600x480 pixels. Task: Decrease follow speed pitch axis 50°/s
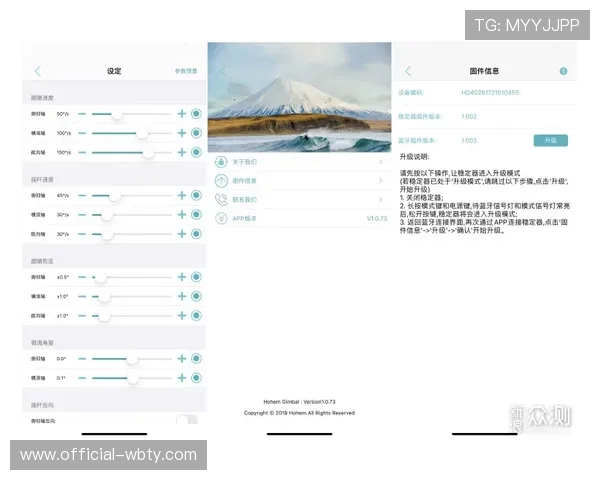(82, 114)
